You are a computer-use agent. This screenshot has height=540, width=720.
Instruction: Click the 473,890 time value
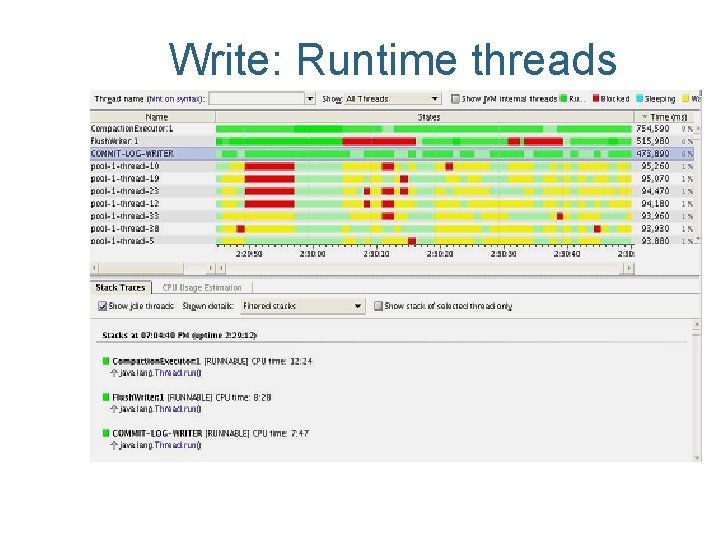[652, 153]
